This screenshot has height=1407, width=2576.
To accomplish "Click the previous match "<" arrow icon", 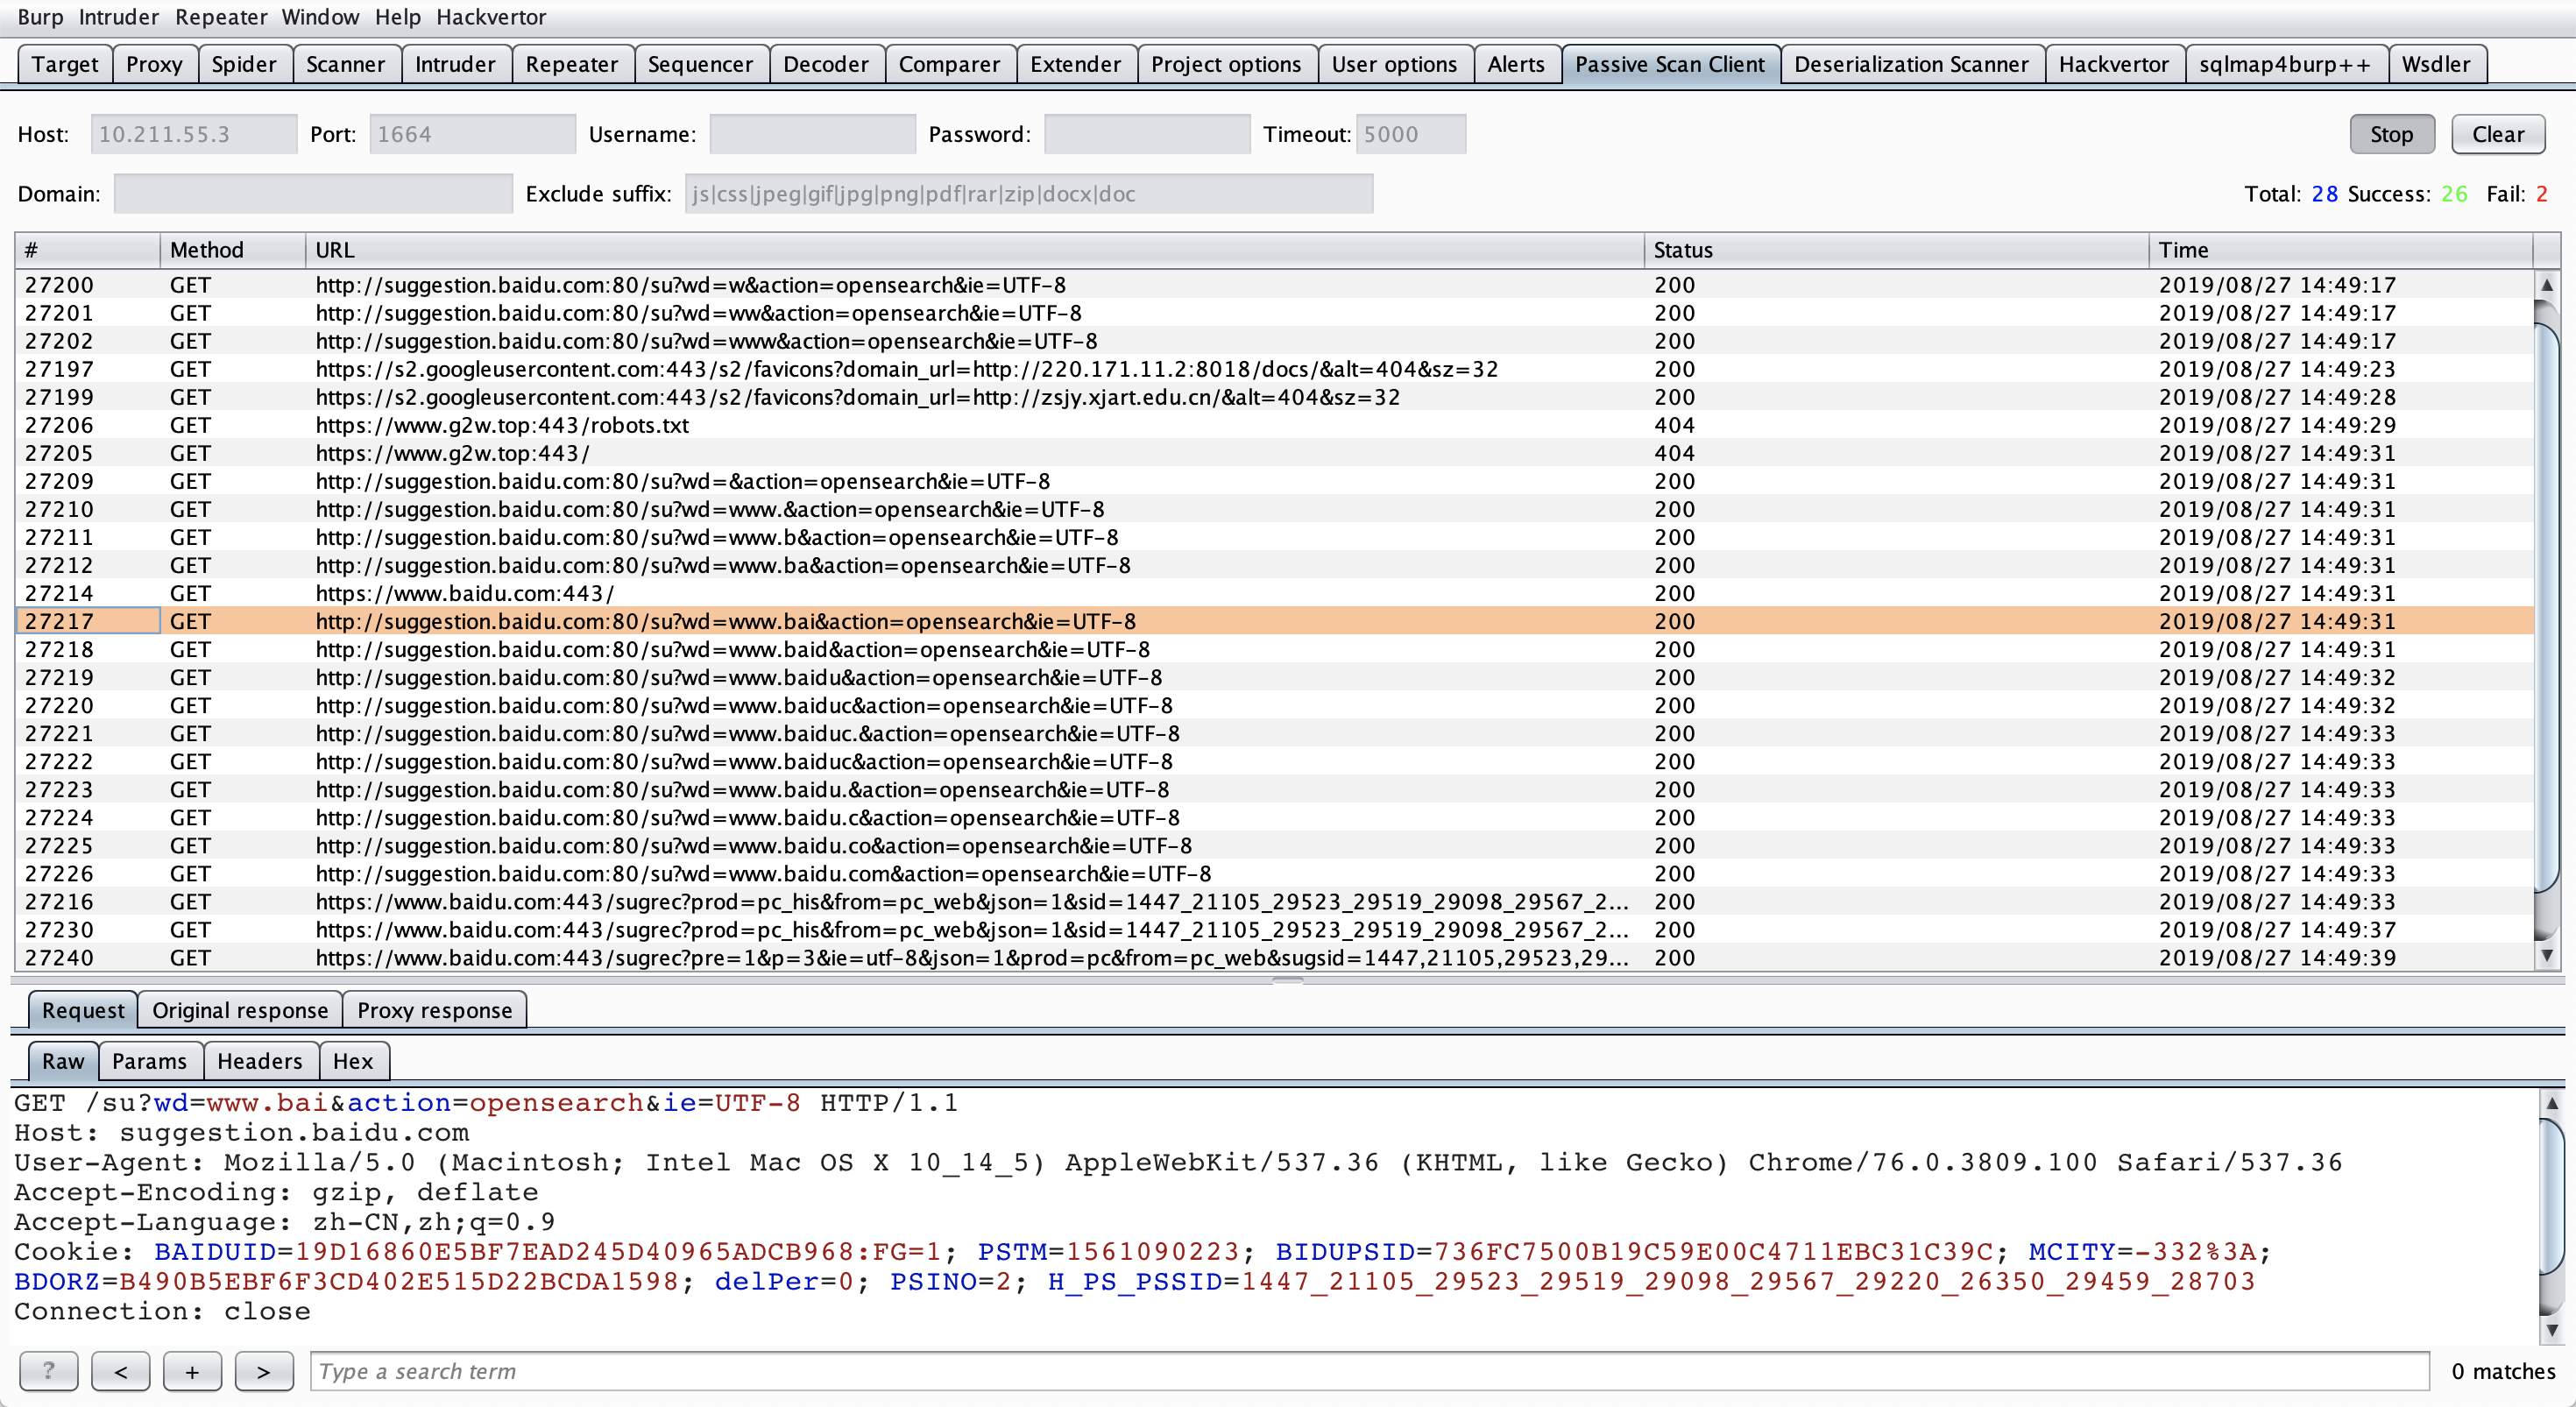I will (x=120, y=1371).
